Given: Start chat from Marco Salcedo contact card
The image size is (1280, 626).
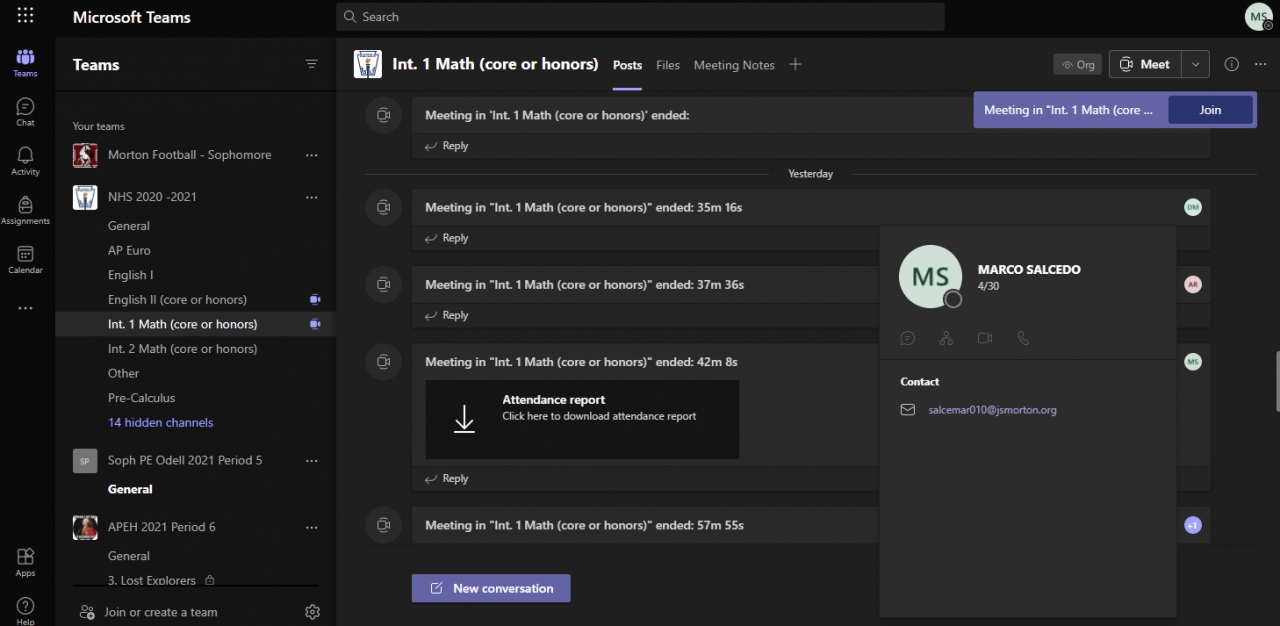Looking at the screenshot, I should [907, 338].
